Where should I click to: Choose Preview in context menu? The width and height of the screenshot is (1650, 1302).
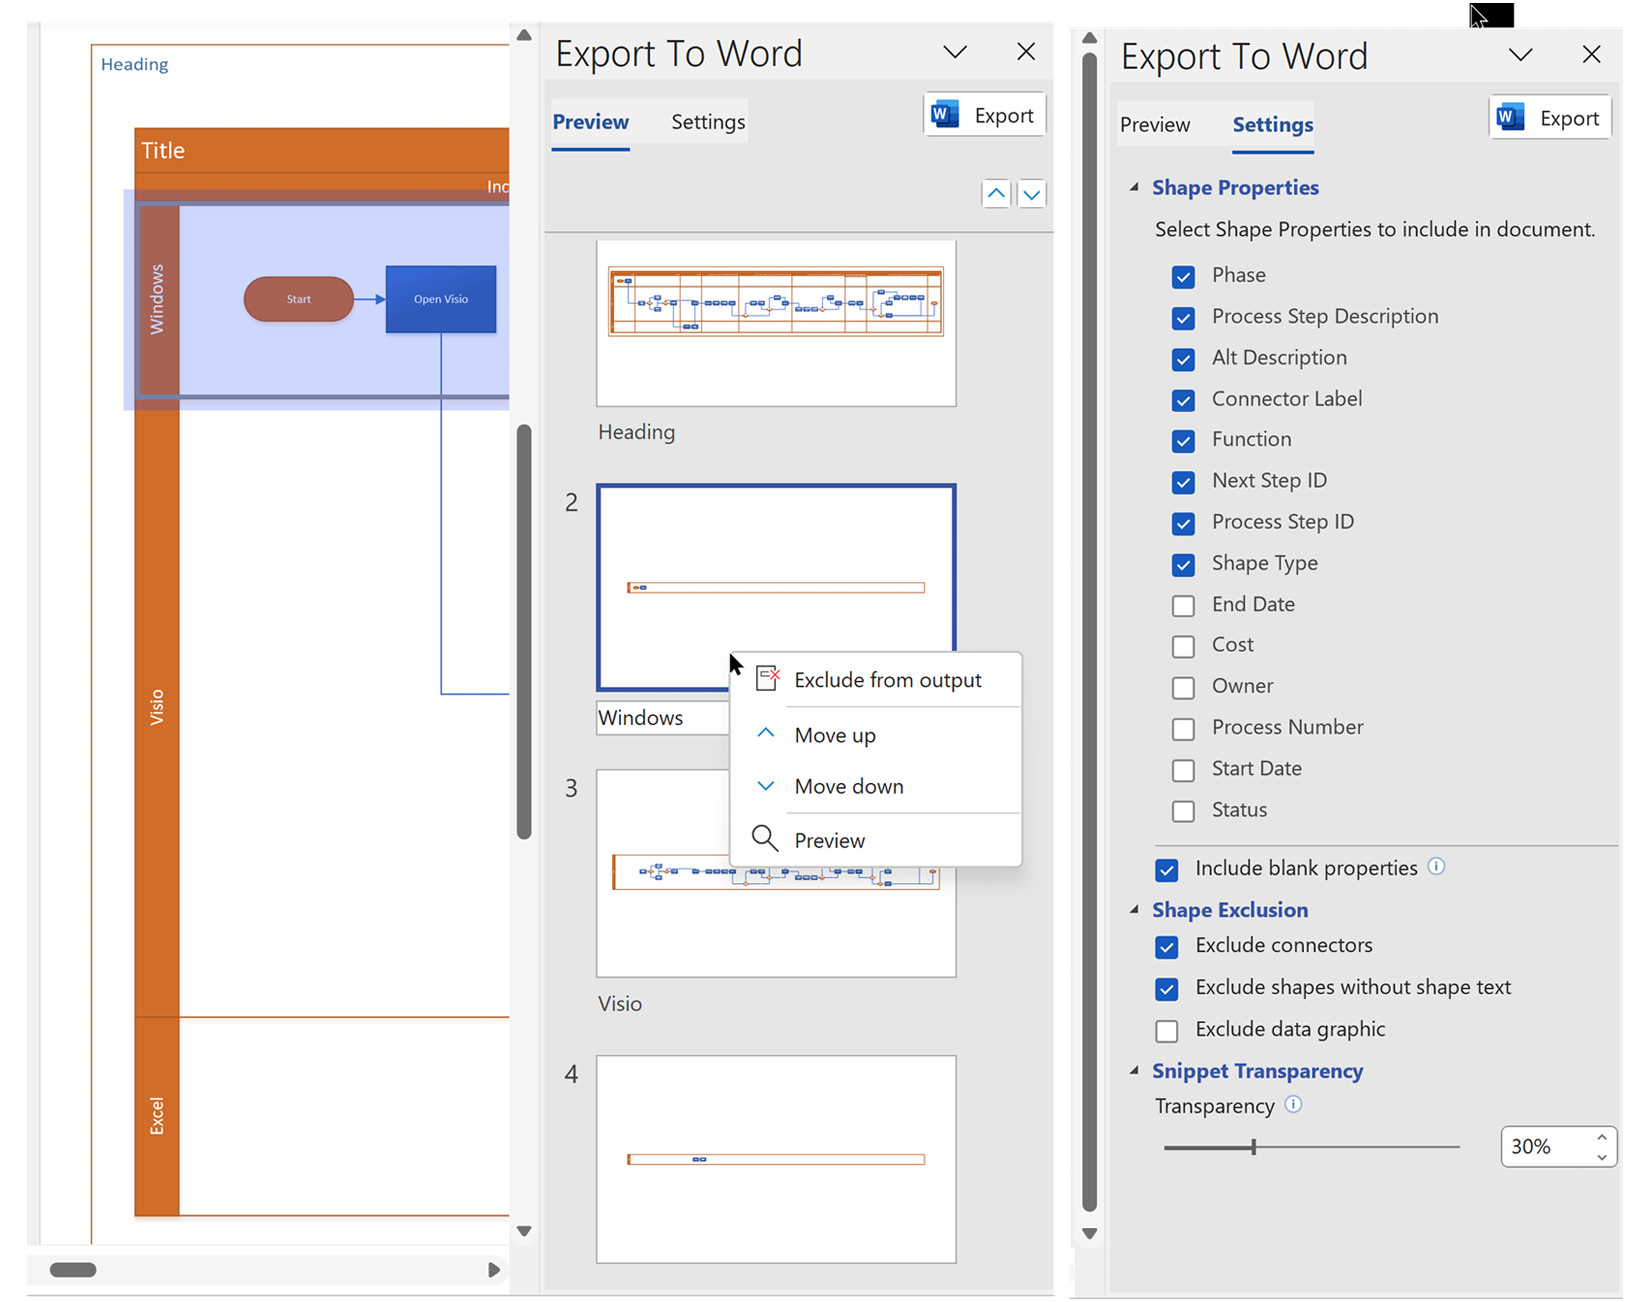[x=876, y=840]
